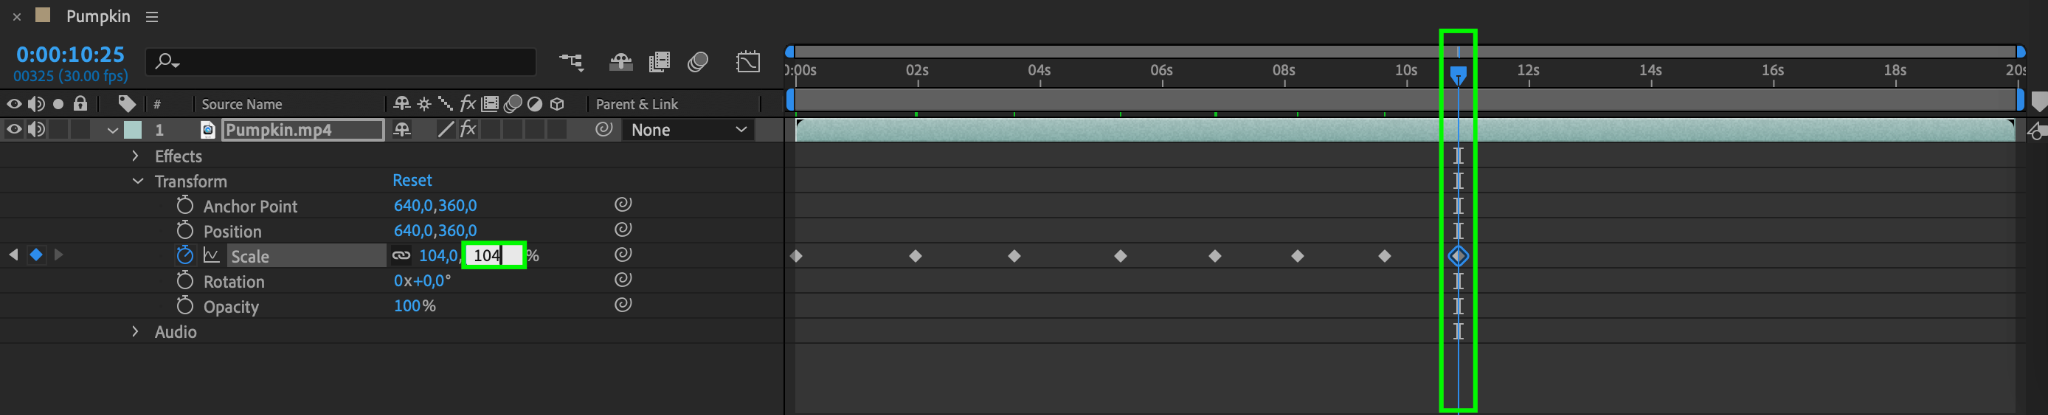Reset the Transform properties
Viewport: 2048px width, 415px height.
(x=412, y=180)
